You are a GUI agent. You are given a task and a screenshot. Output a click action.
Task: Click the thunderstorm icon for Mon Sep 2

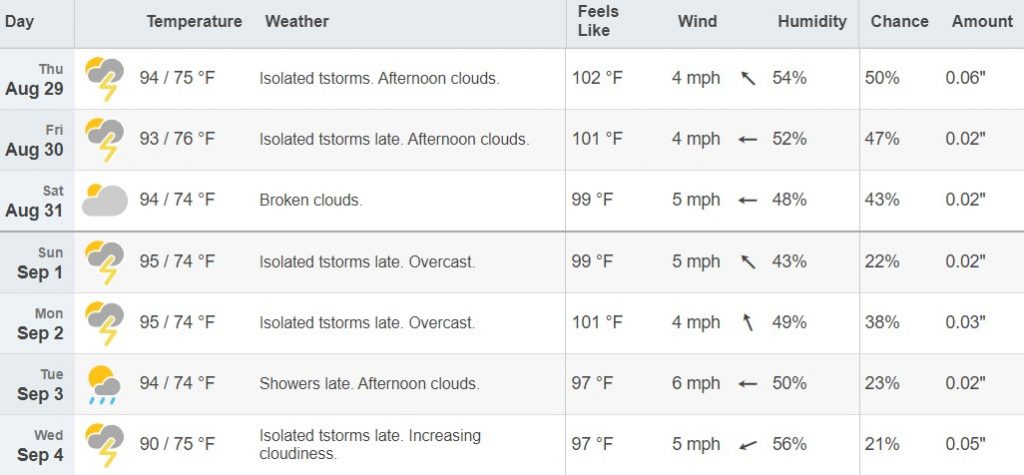[x=104, y=323]
